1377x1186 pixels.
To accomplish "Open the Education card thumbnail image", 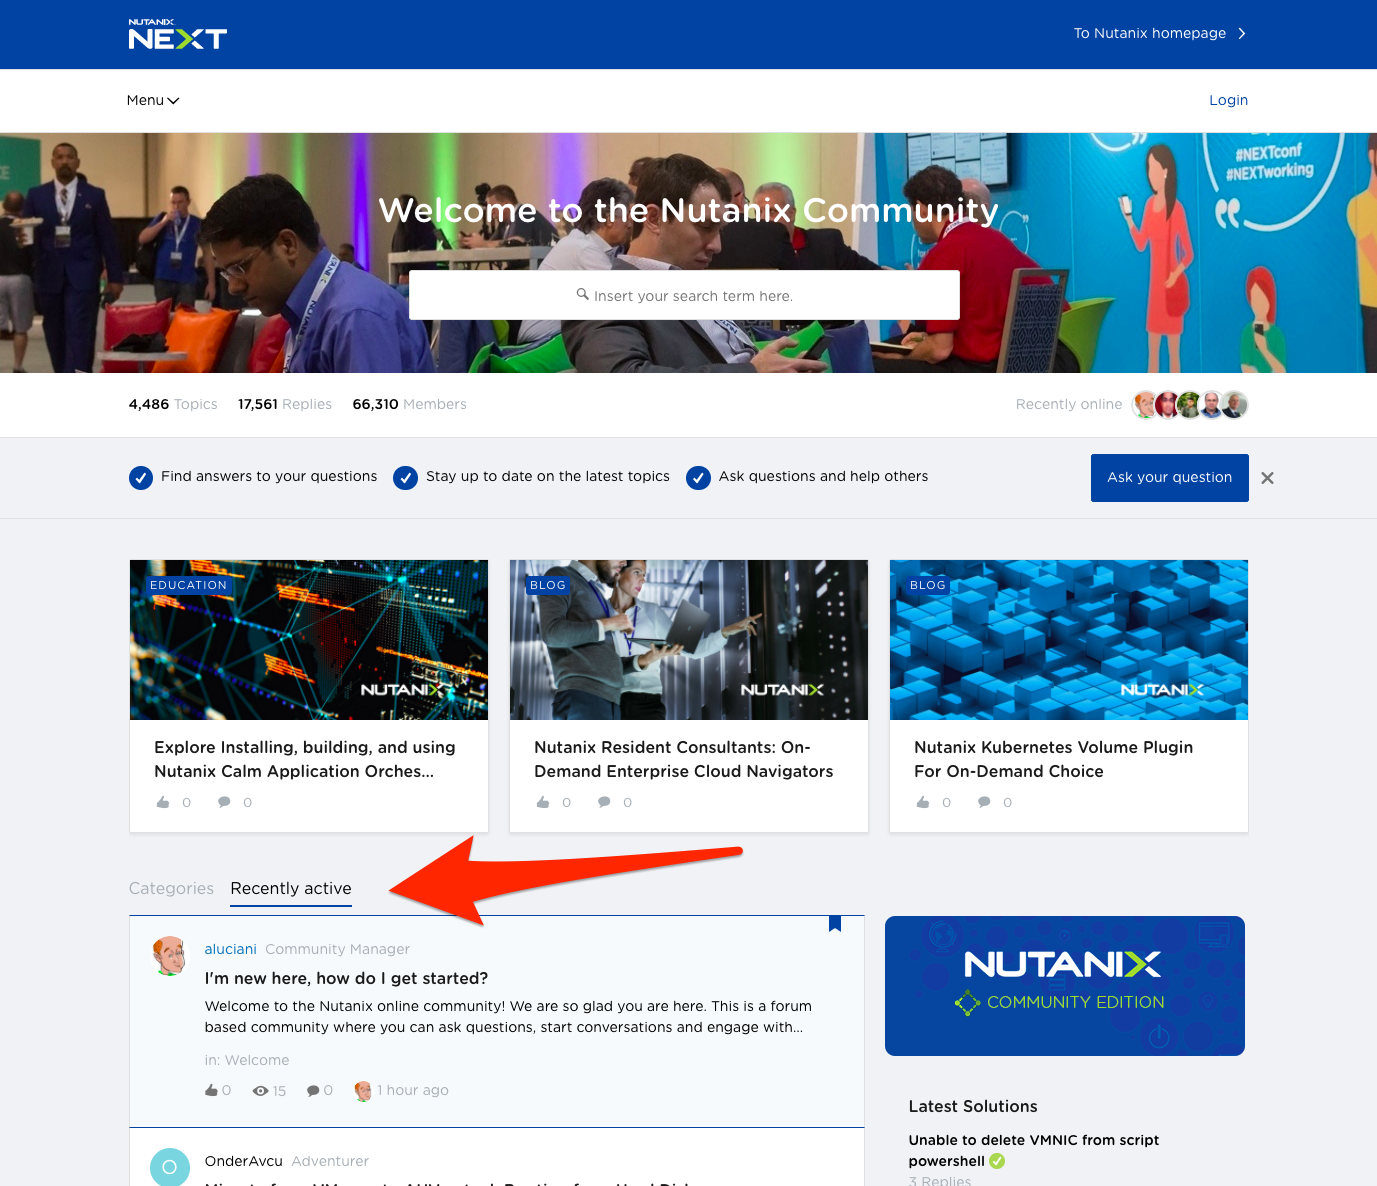I will point(309,640).
